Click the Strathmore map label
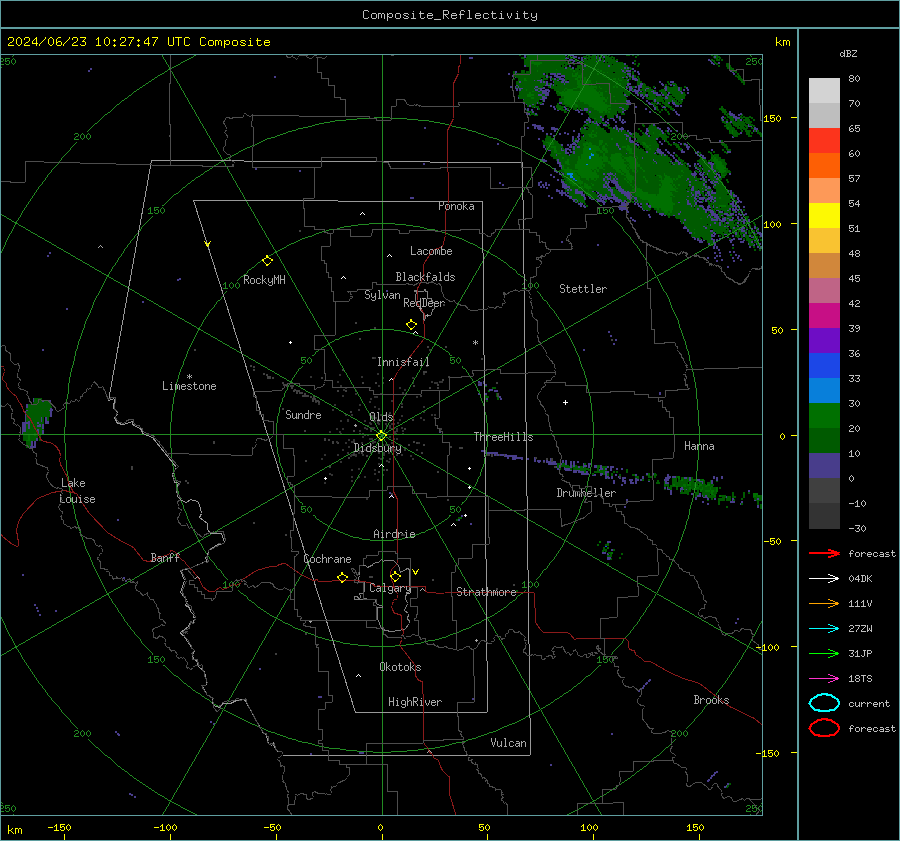Screen dimensions: 900x841 (487, 592)
